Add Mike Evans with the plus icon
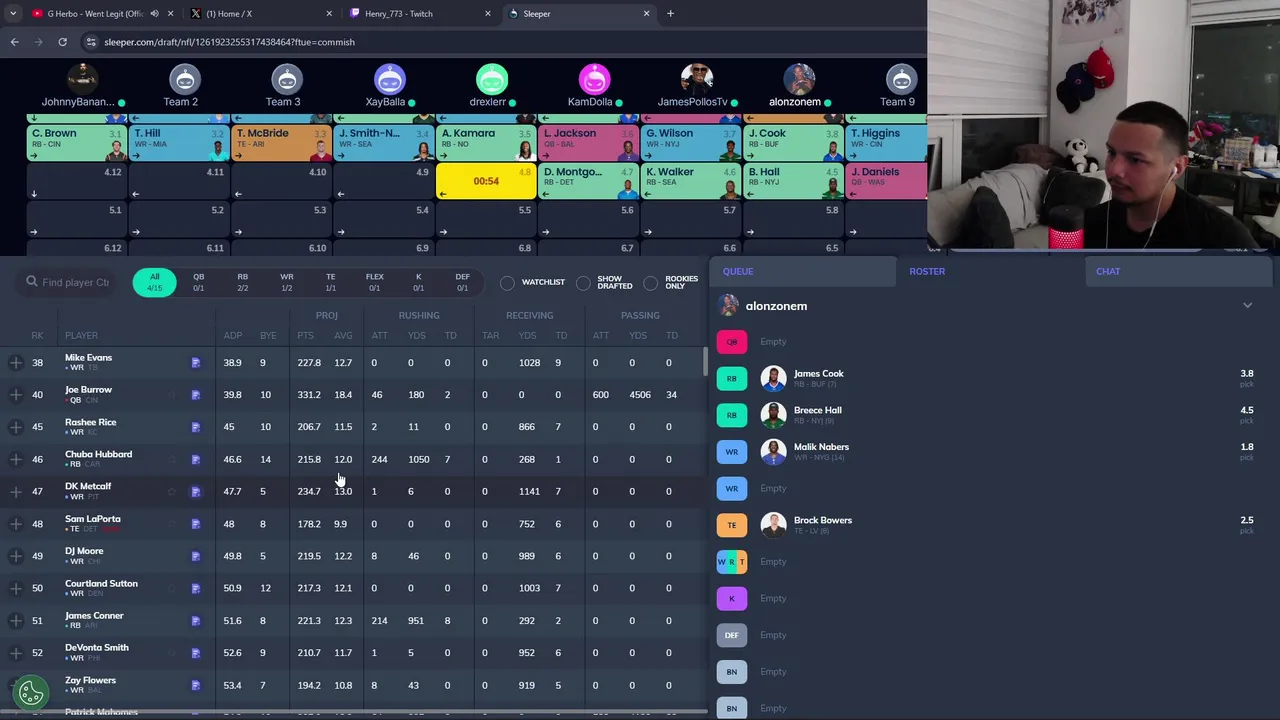This screenshot has height=720, width=1280. click(x=16, y=363)
